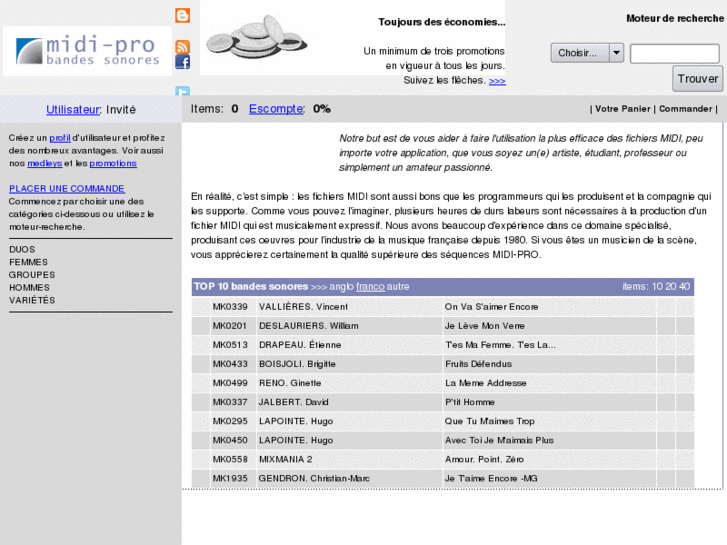Click DRAPEAU, Étienne artist

[x=300, y=345]
